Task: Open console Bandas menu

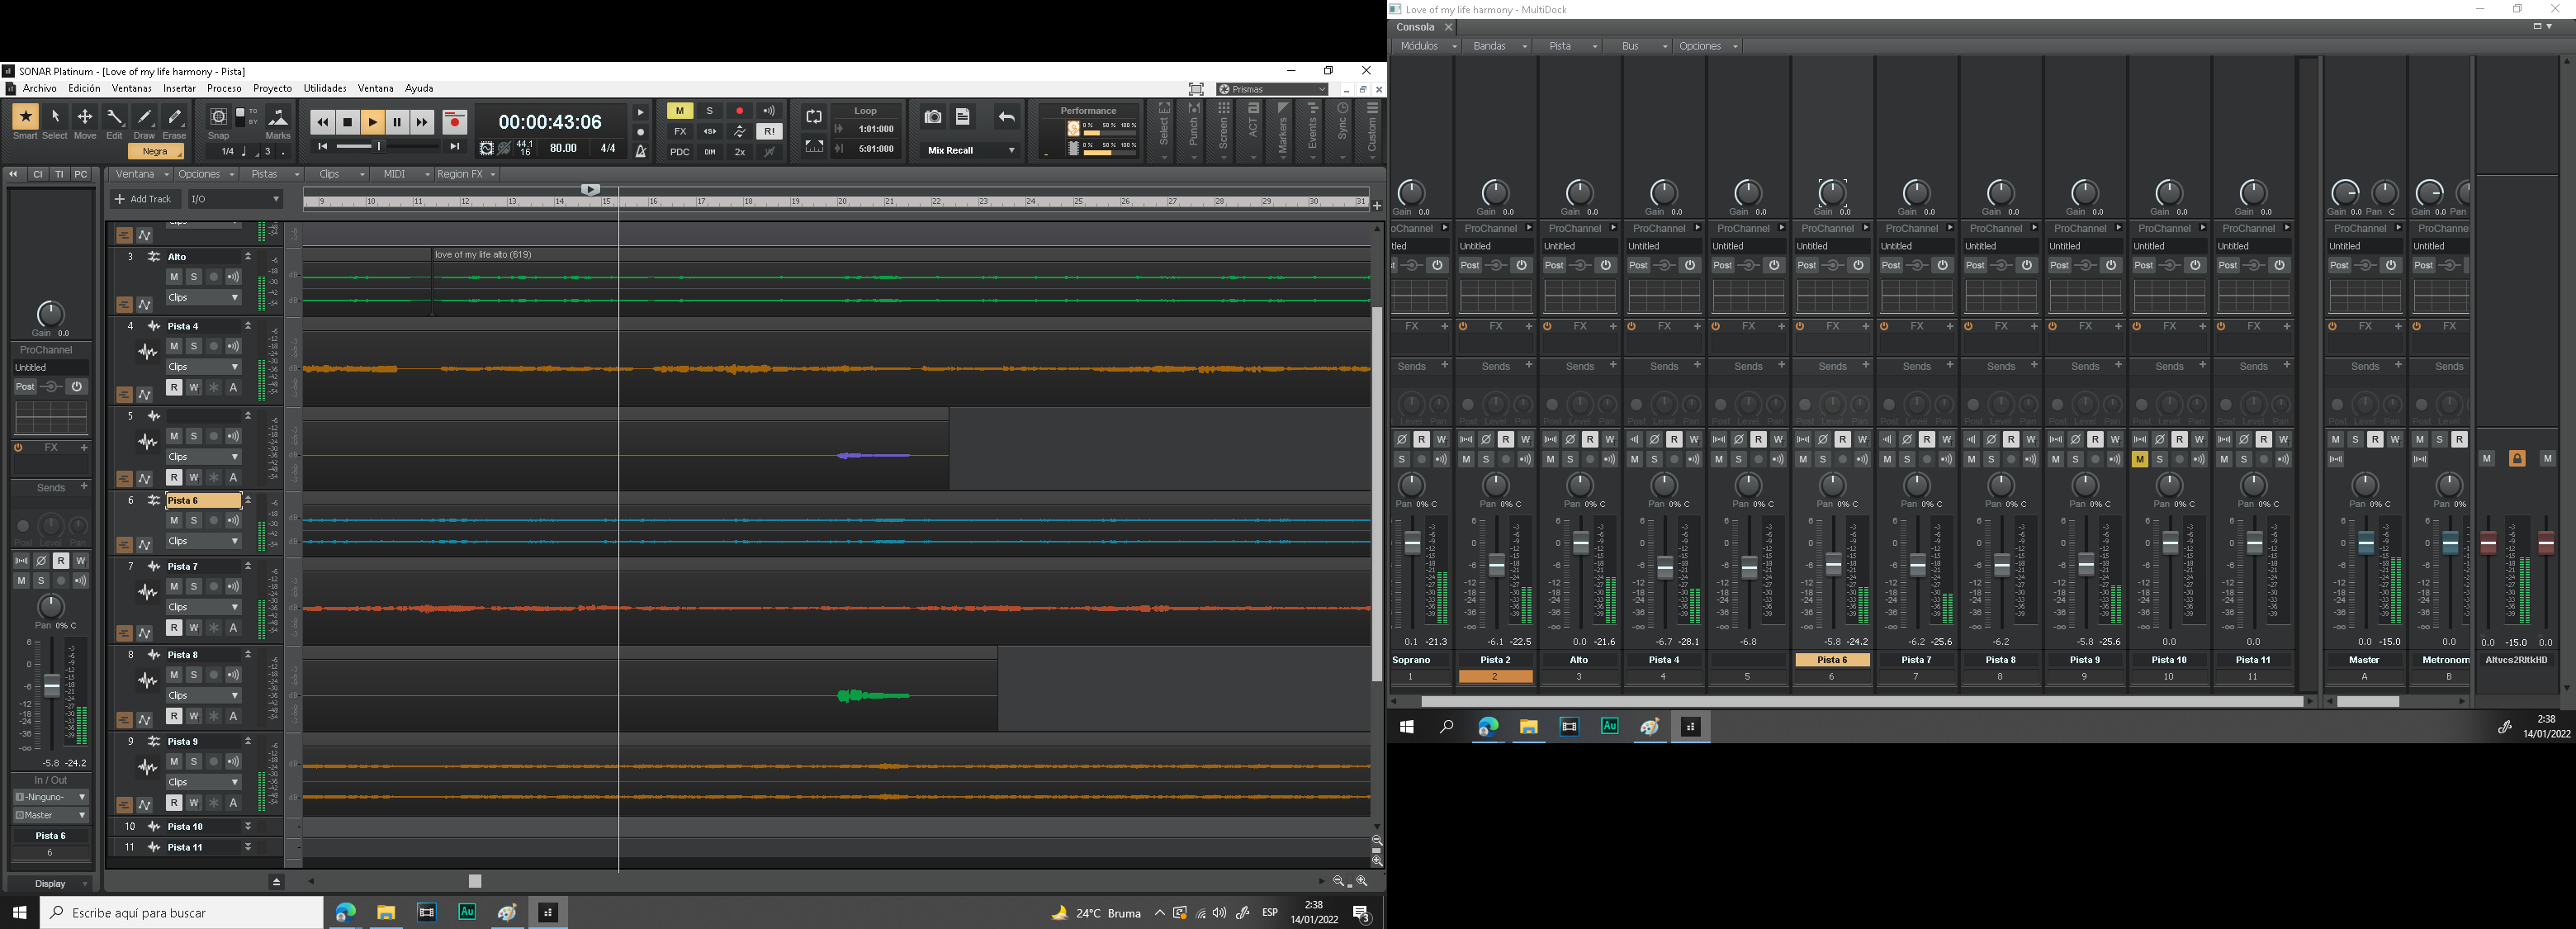Action: point(1498,46)
